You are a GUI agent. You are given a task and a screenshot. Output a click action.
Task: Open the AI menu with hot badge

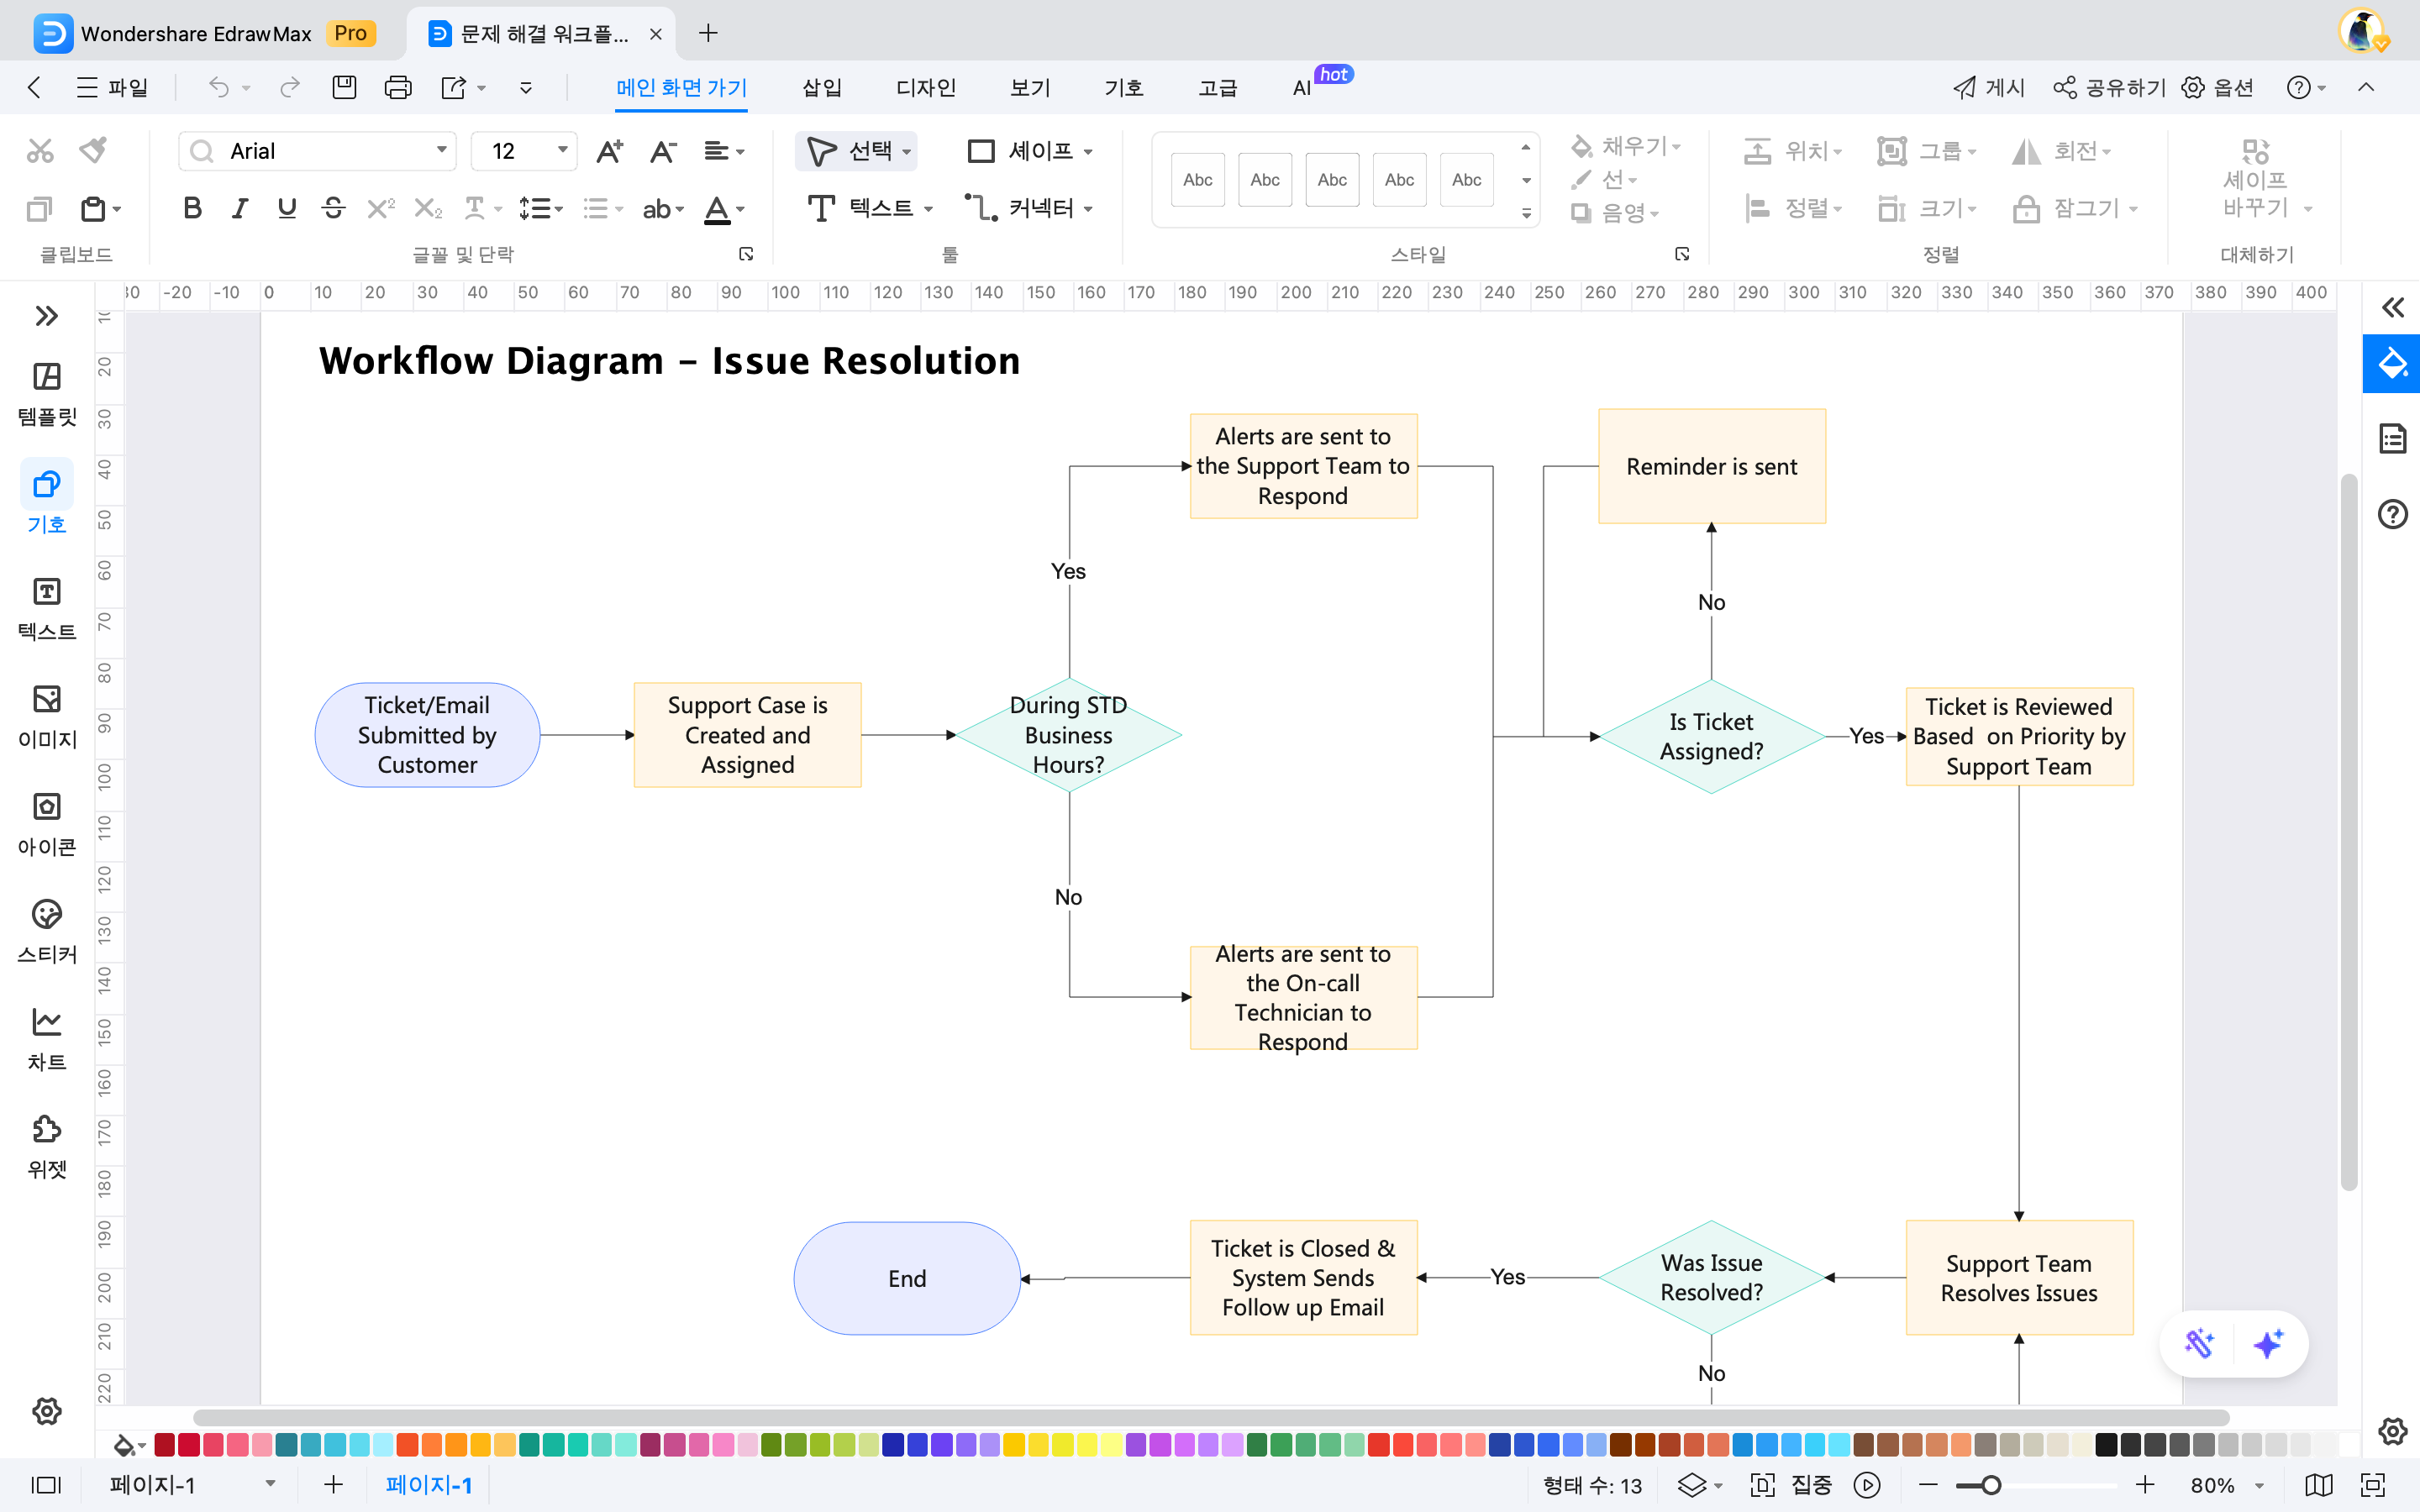tap(1300, 88)
